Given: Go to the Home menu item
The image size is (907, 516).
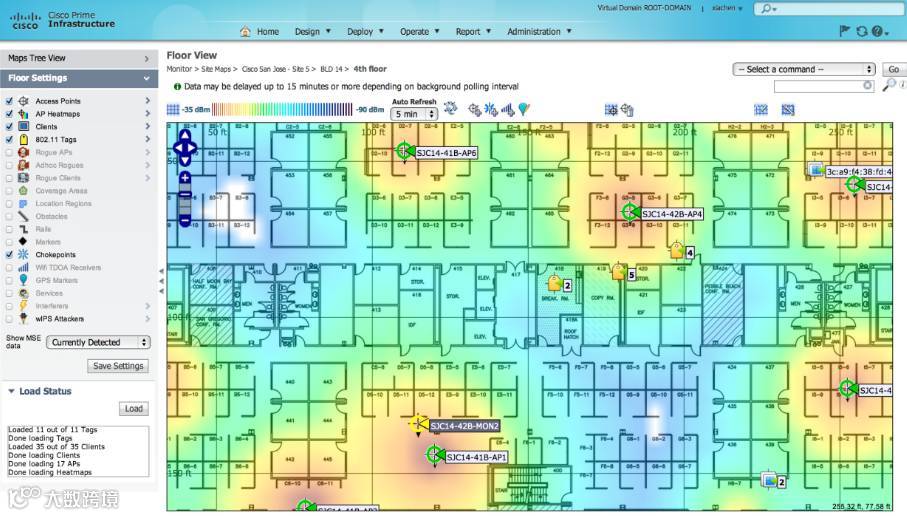Looking at the screenshot, I should pyautogui.click(x=268, y=32).
